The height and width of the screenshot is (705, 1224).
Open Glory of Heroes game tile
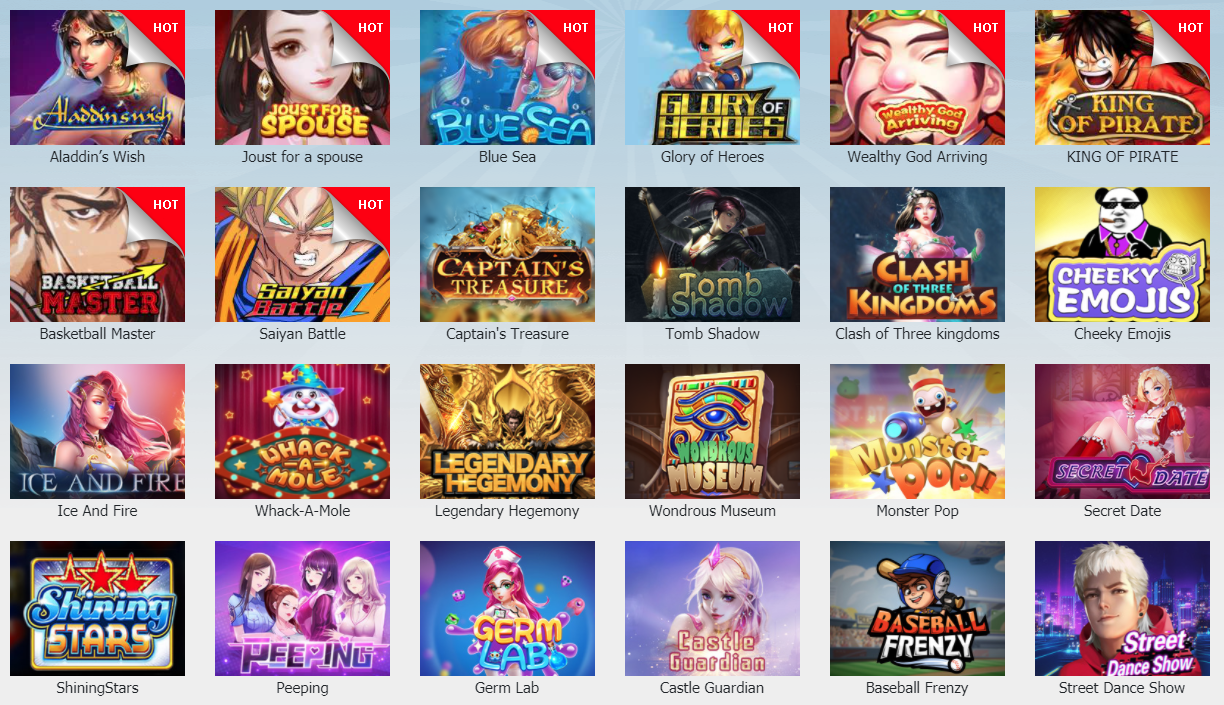pos(712,77)
